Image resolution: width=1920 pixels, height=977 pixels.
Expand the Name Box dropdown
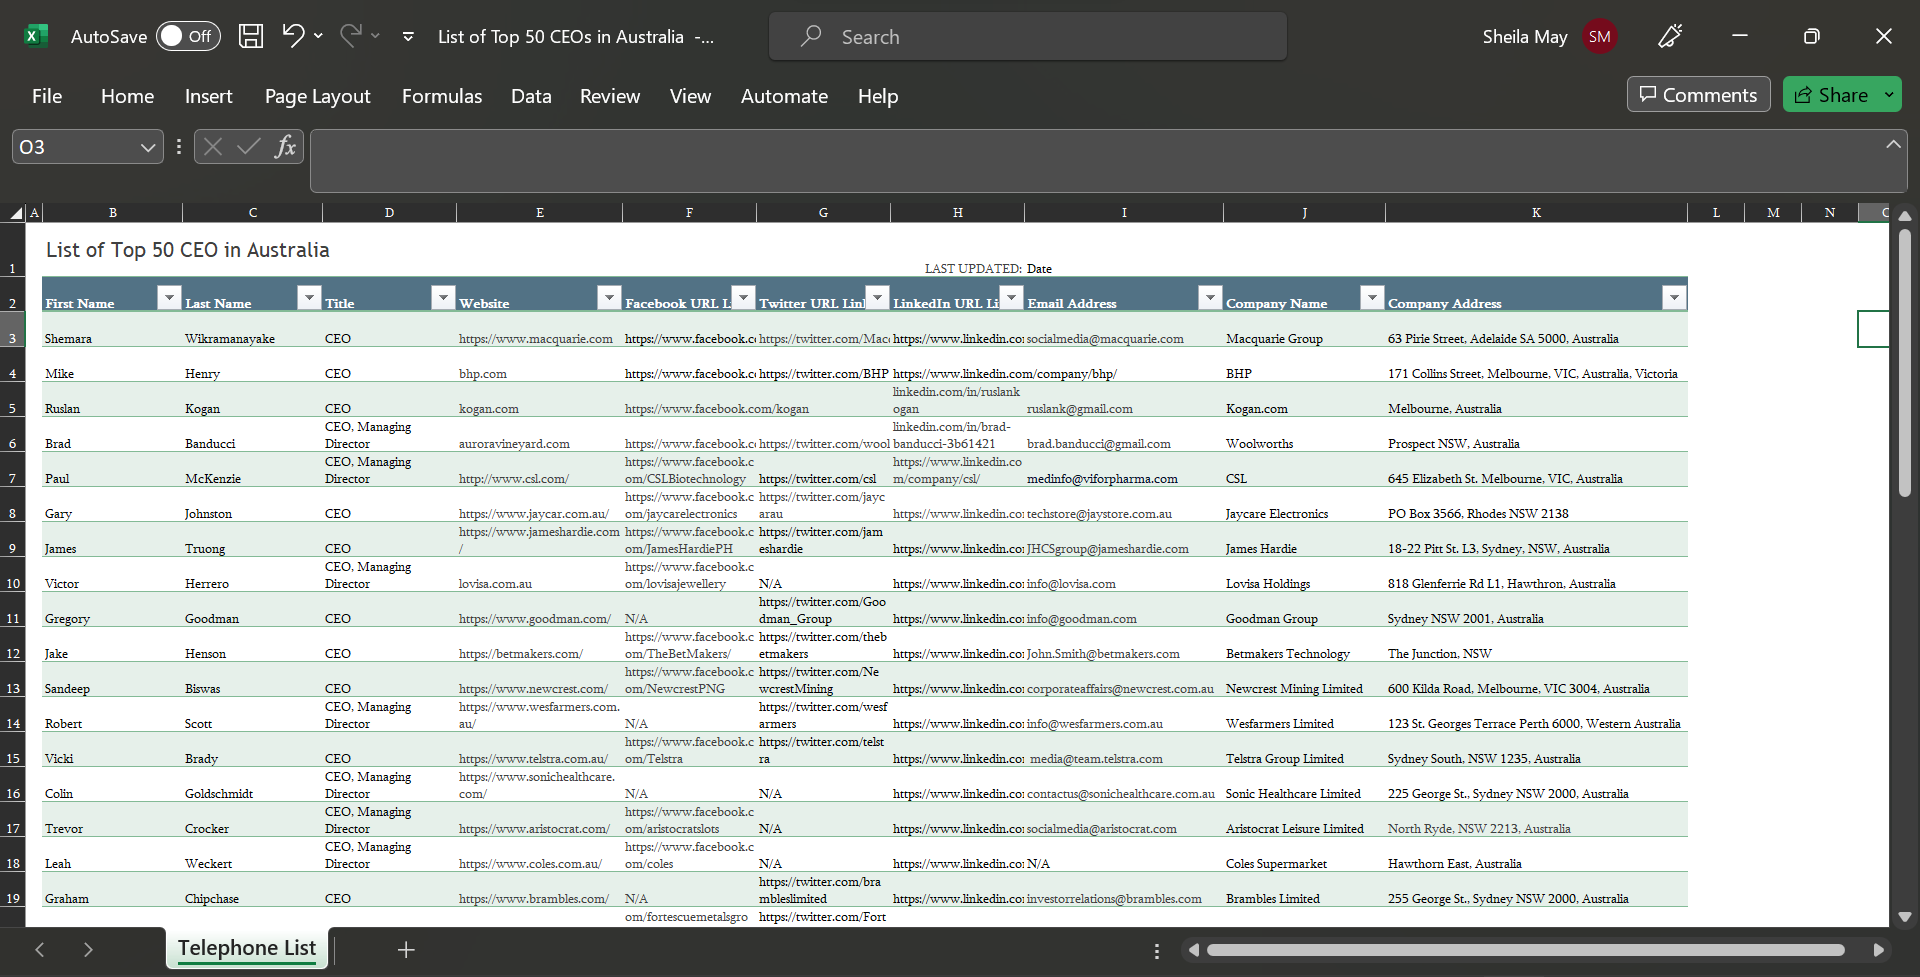point(148,147)
